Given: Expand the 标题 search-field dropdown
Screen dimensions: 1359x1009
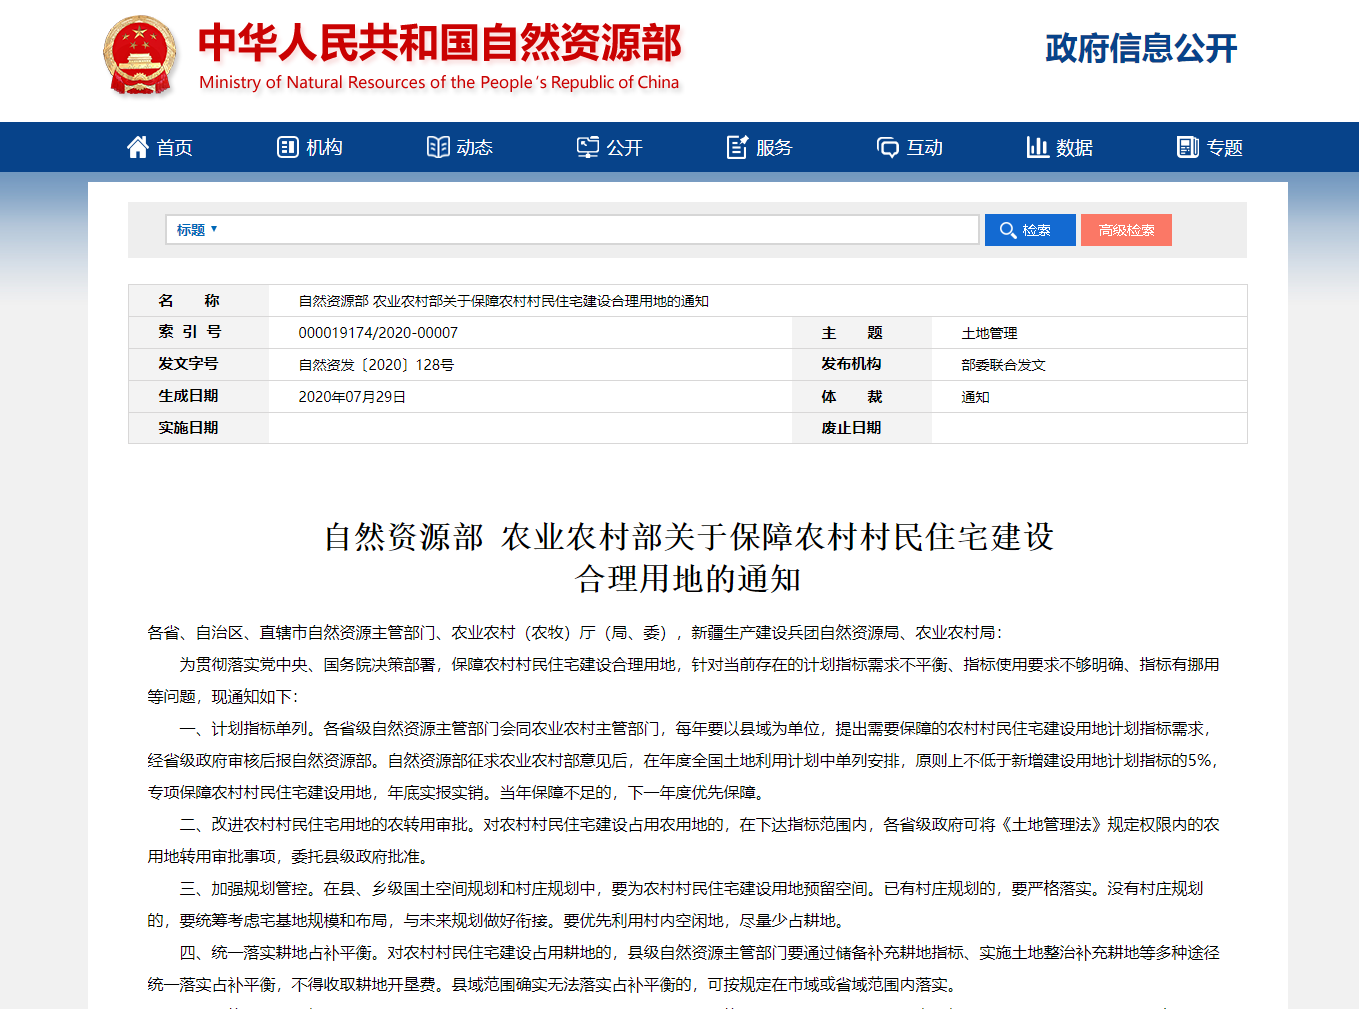Looking at the screenshot, I should coord(197,230).
